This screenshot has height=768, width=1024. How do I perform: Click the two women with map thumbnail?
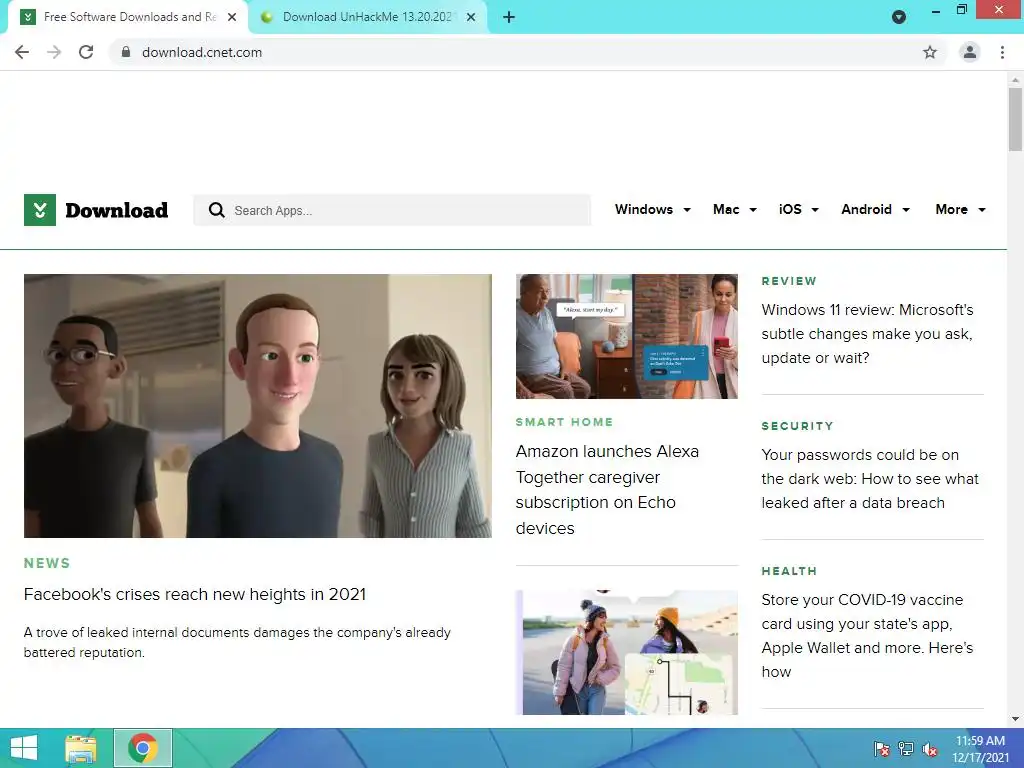coord(627,652)
